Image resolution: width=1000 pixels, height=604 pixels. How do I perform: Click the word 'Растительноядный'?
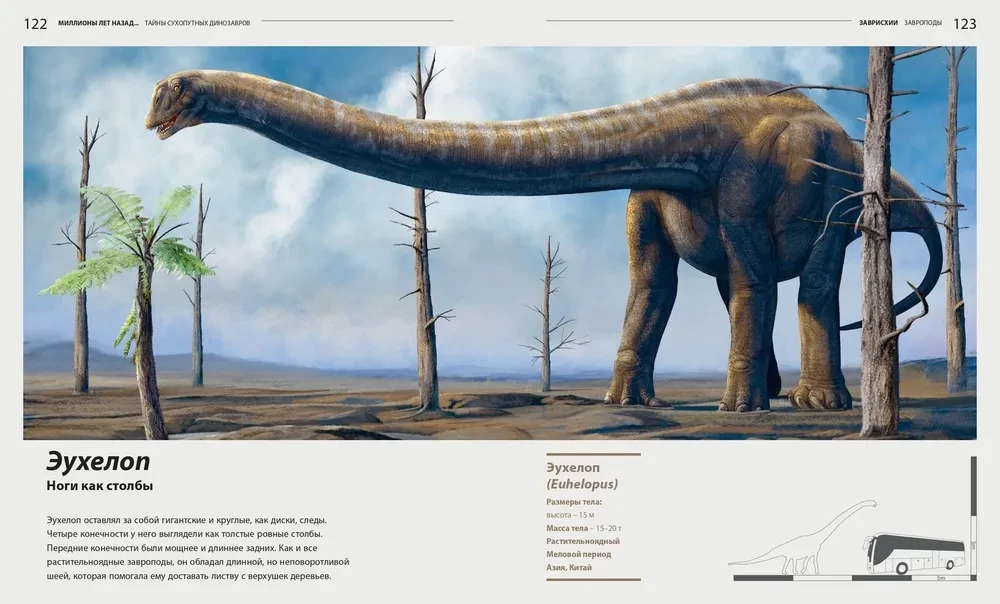tap(583, 541)
